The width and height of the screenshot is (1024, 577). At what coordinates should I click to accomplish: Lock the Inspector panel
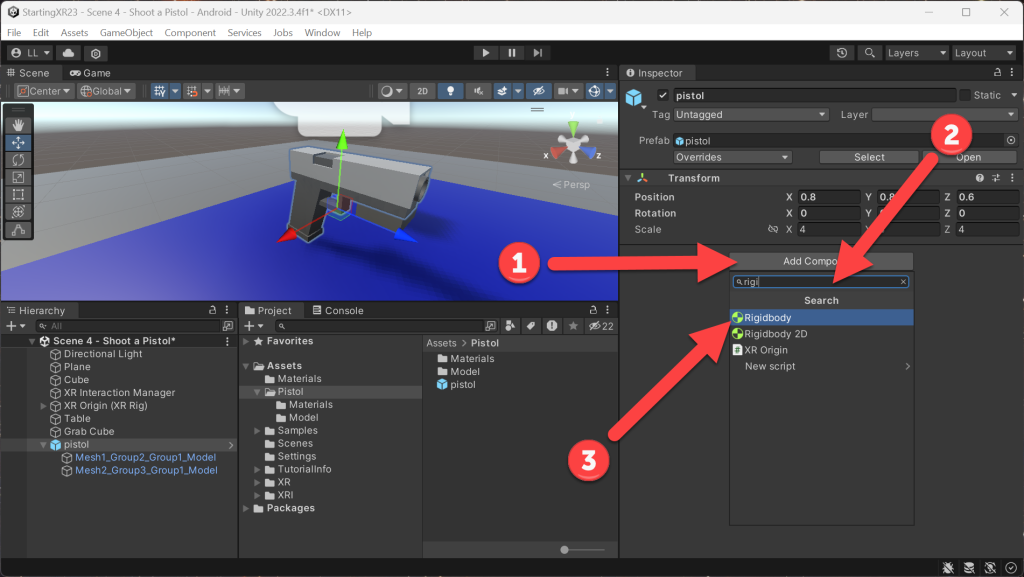click(997, 72)
